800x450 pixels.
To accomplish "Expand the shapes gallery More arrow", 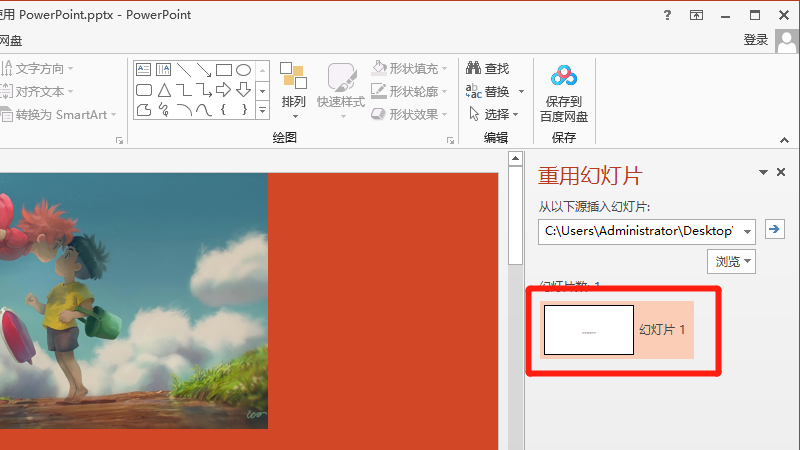I will tap(263, 109).
